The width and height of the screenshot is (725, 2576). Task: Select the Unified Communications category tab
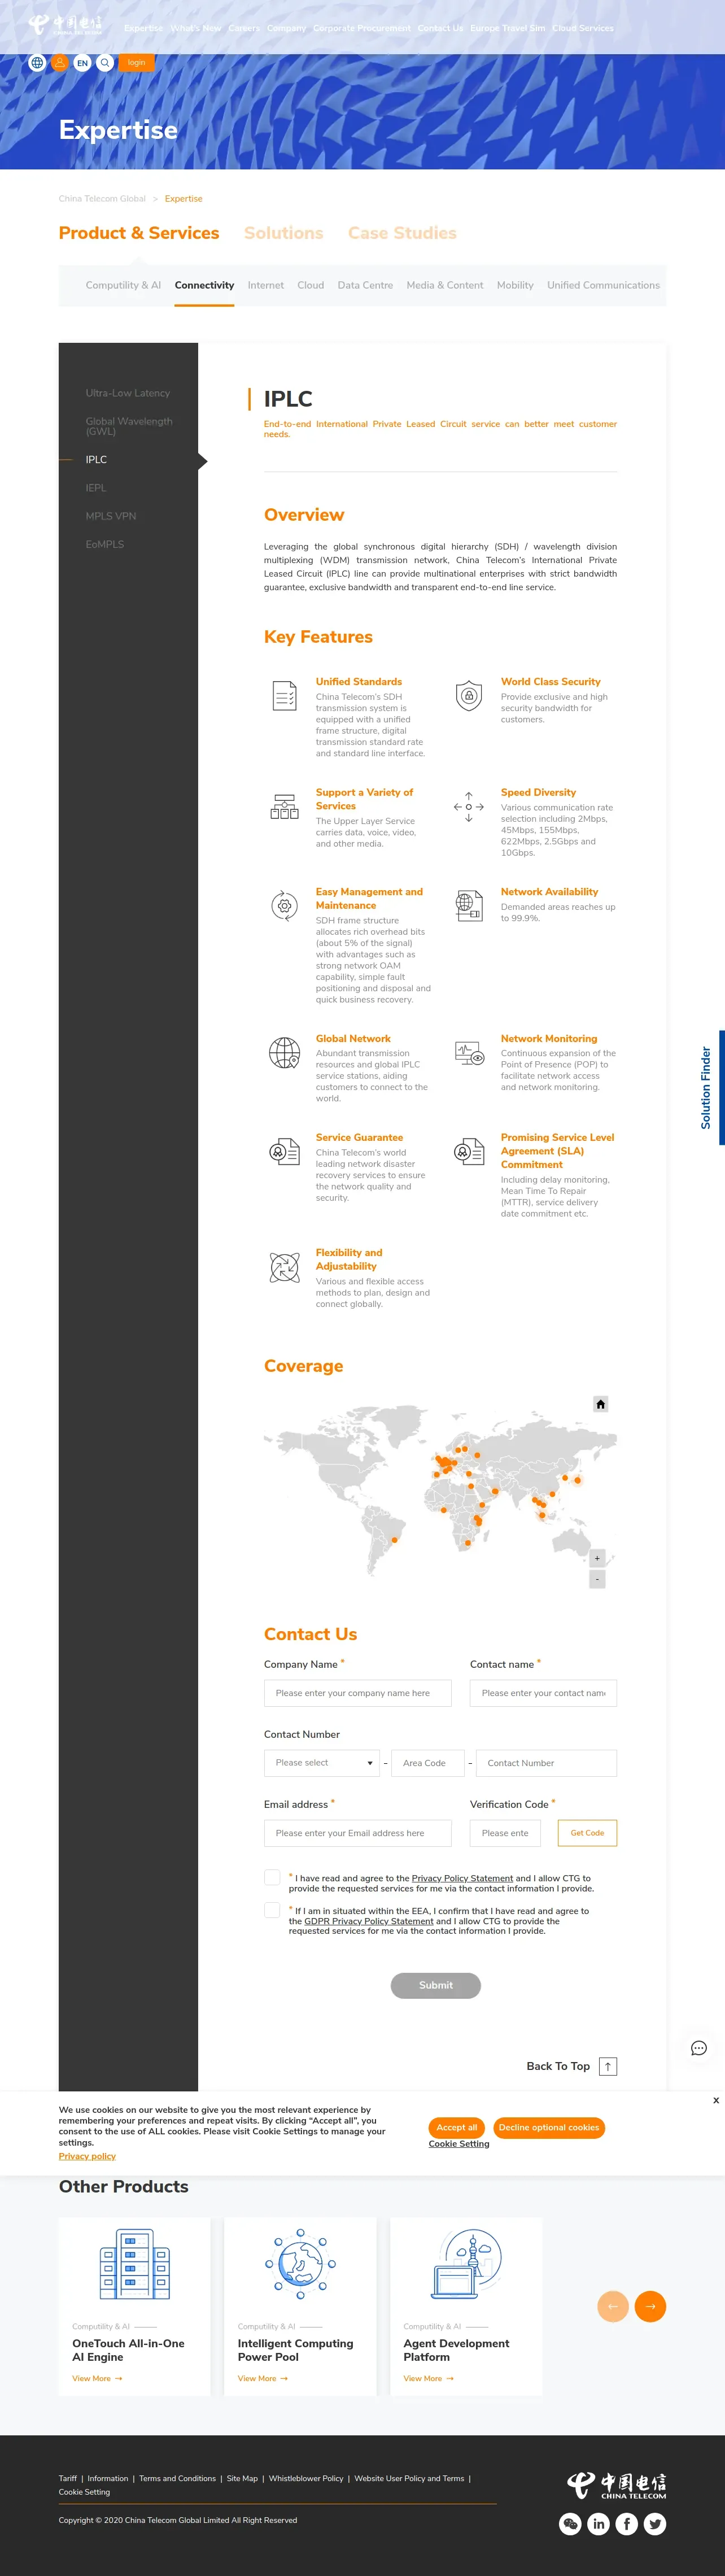click(x=603, y=285)
